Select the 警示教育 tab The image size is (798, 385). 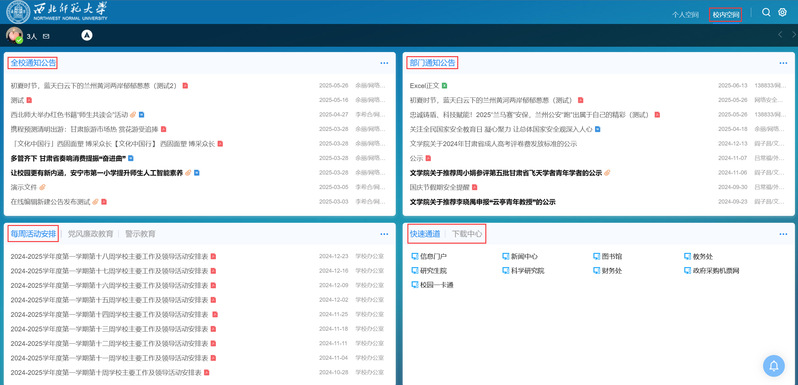point(140,234)
